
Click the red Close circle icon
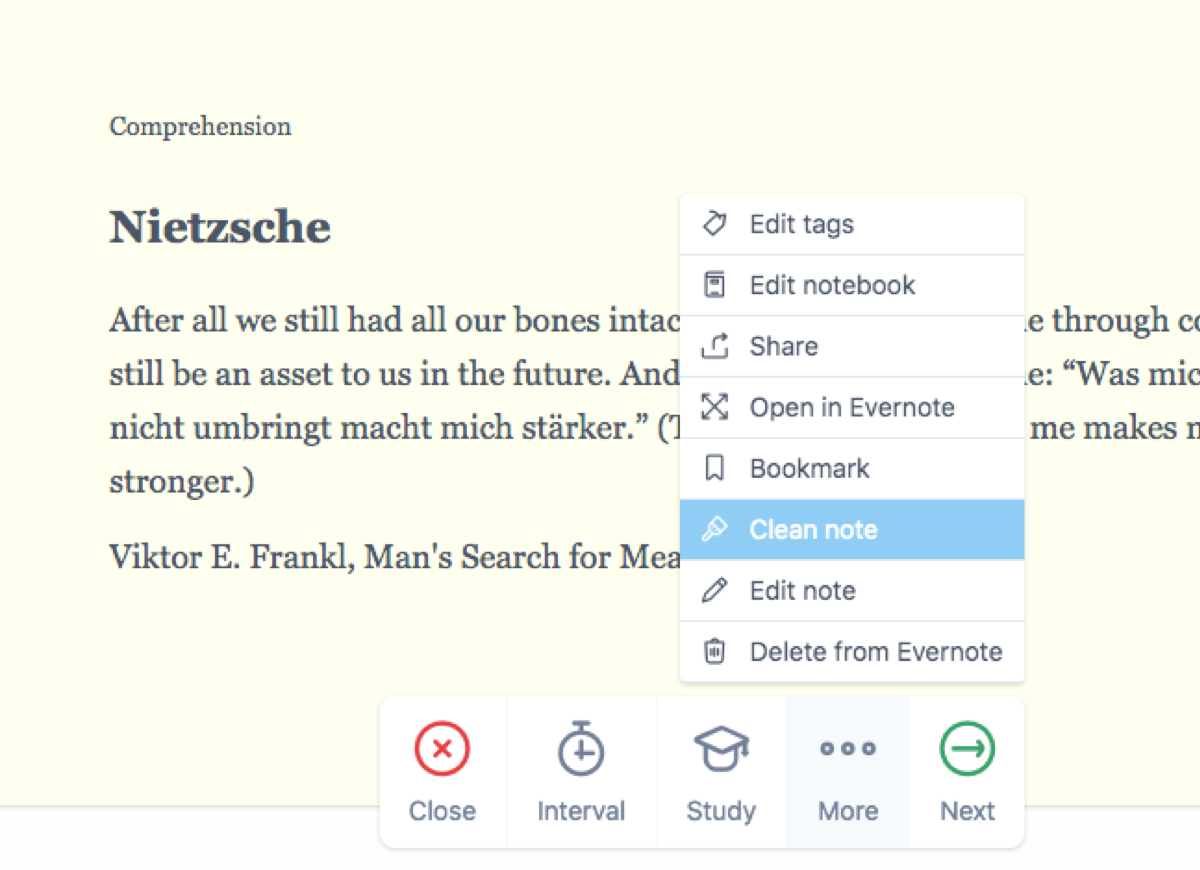tap(442, 749)
